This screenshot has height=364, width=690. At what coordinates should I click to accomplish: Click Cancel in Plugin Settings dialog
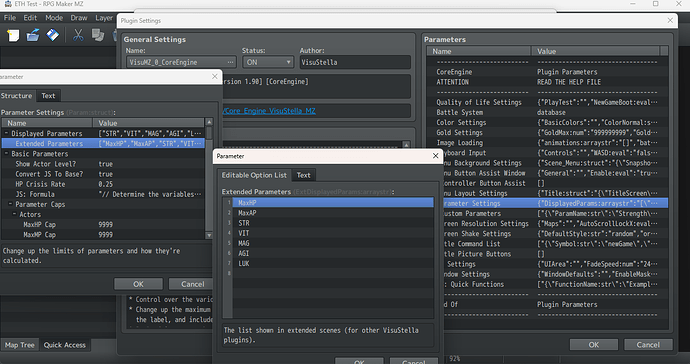(648, 345)
